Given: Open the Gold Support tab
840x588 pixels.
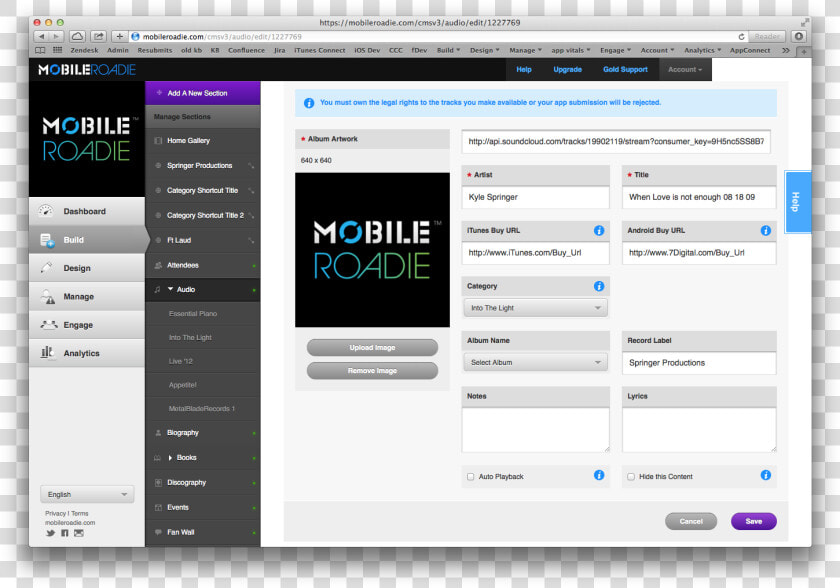Looking at the screenshot, I should coord(625,70).
